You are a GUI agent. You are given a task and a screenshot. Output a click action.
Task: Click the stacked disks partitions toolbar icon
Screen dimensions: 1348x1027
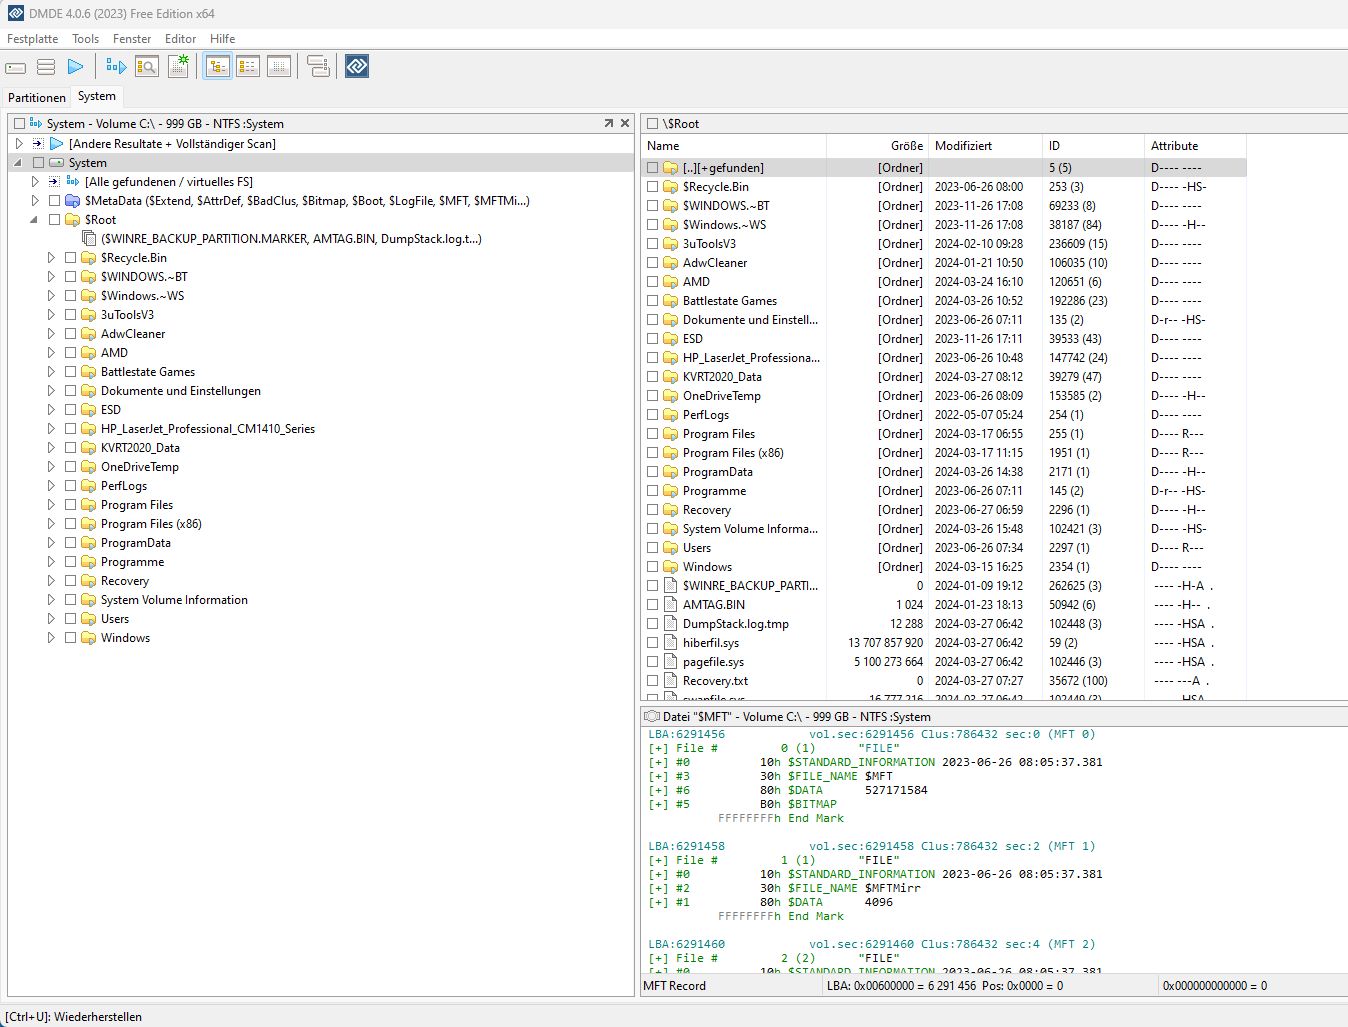(x=46, y=67)
